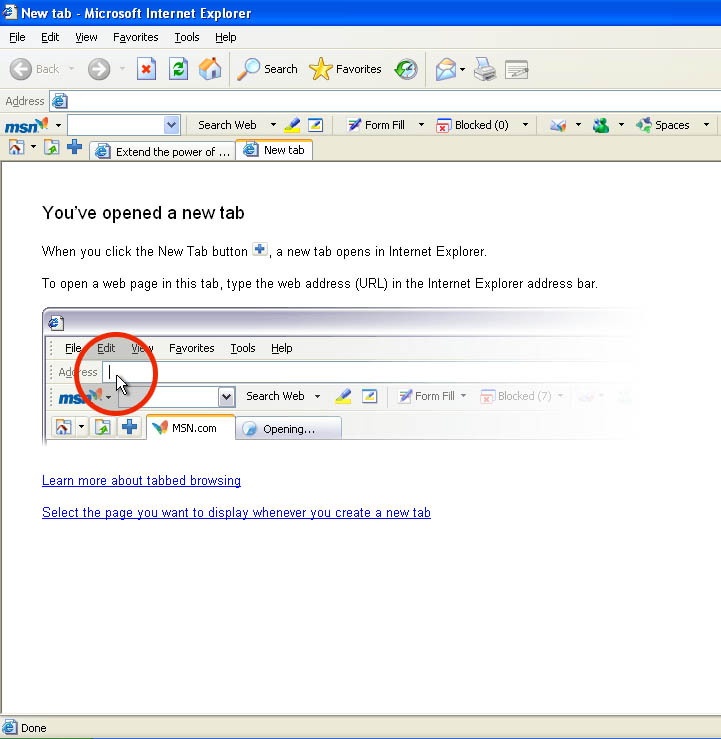
Task: Click the Mail envelope icon
Action: pyautogui.click(x=445, y=69)
